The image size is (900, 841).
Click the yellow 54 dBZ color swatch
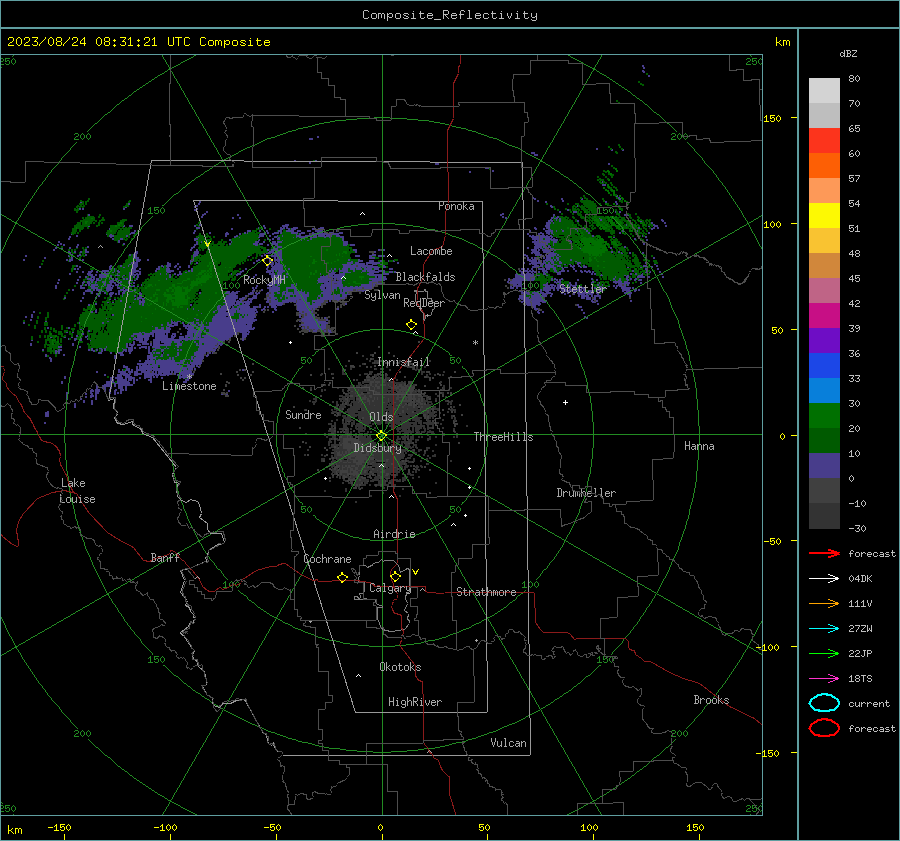coord(824,215)
